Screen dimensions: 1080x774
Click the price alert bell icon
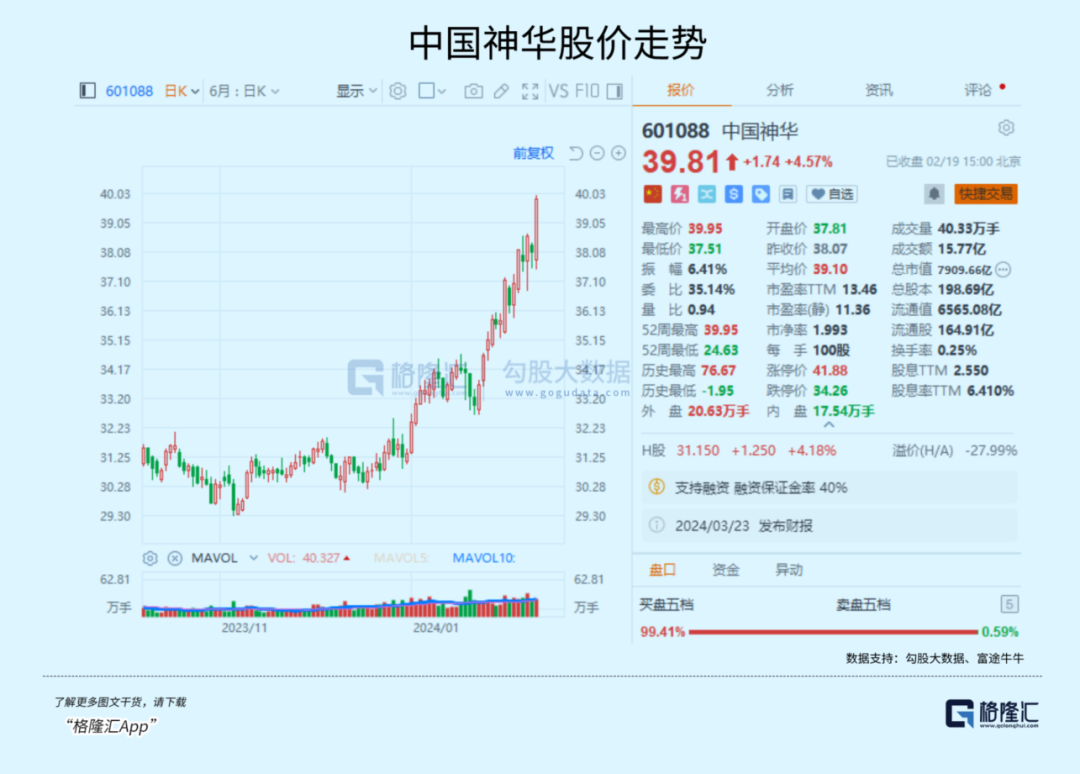(934, 194)
